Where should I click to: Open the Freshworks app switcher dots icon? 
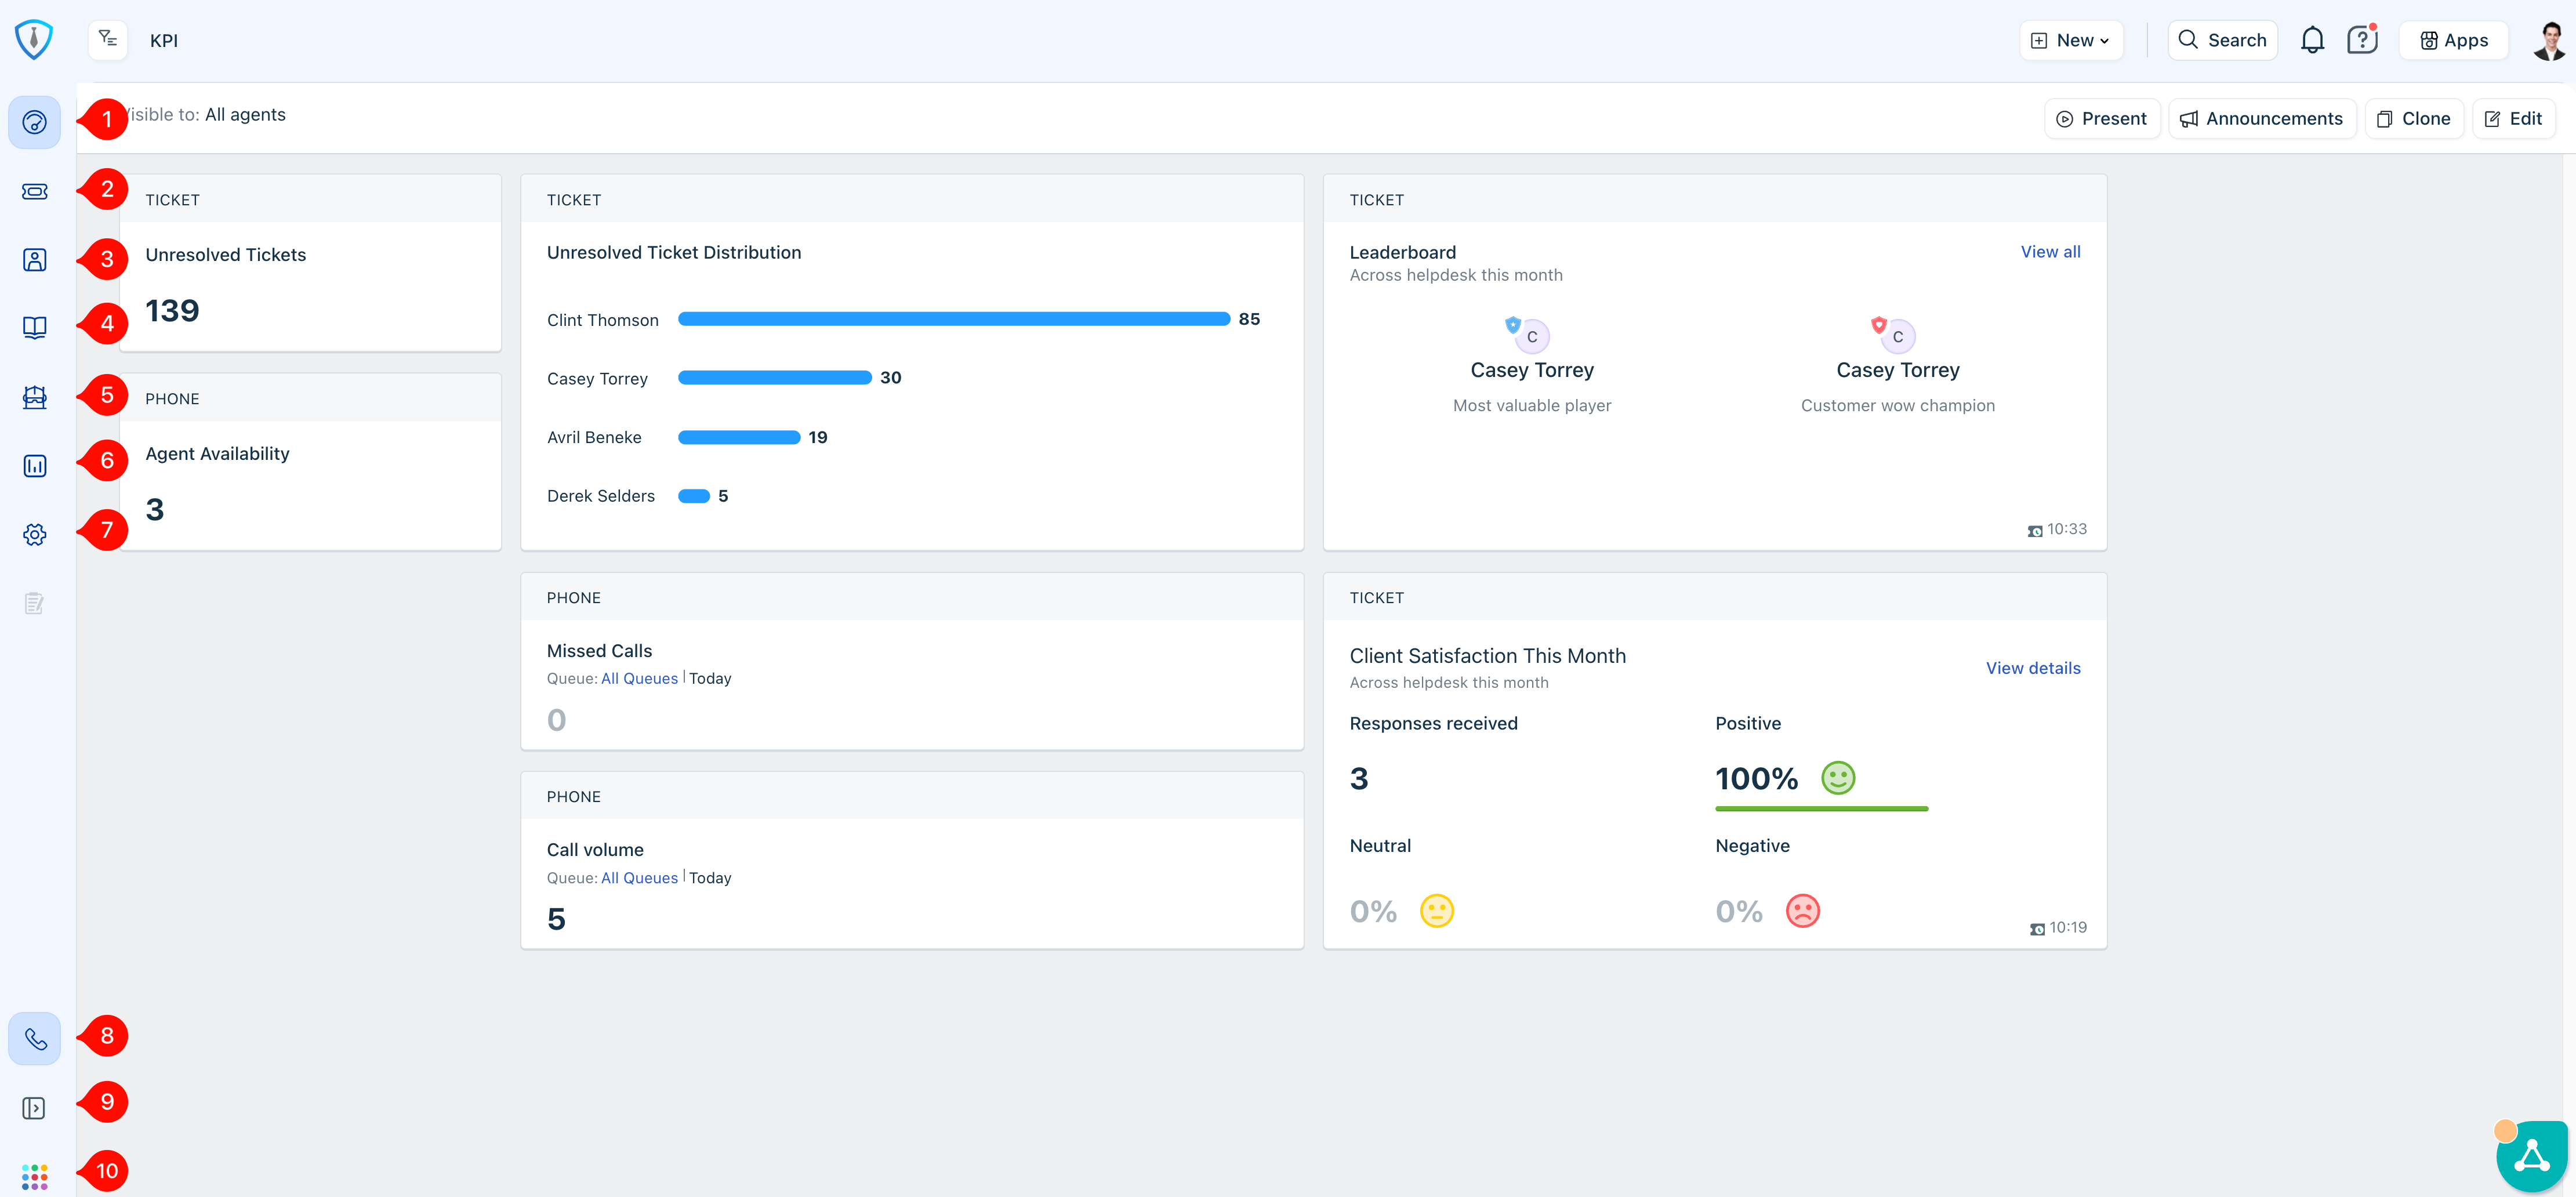point(34,1176)
